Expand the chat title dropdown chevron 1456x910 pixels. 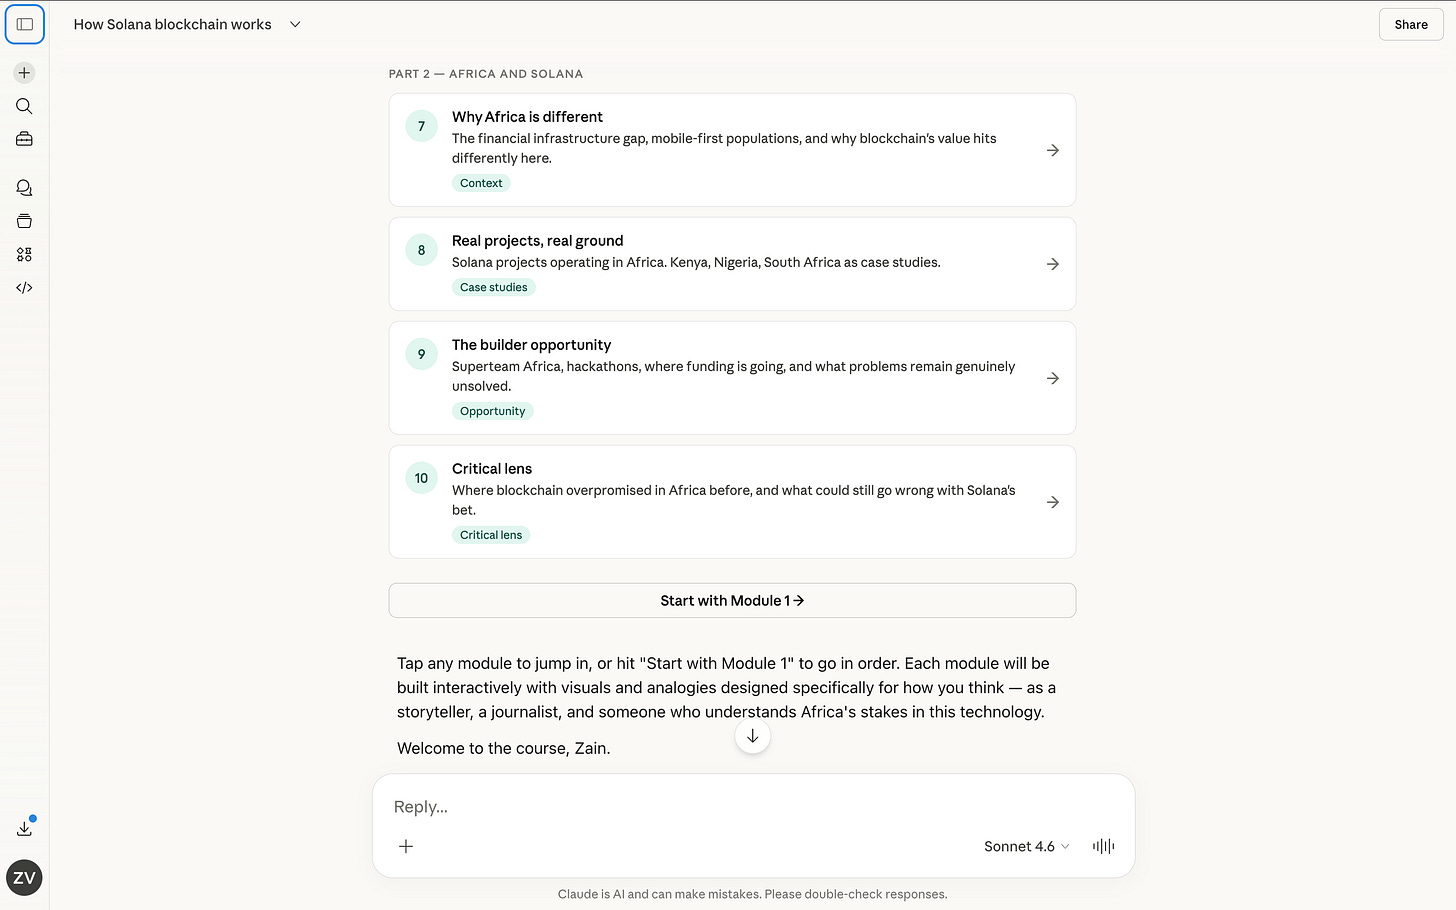tap(295, 24)
